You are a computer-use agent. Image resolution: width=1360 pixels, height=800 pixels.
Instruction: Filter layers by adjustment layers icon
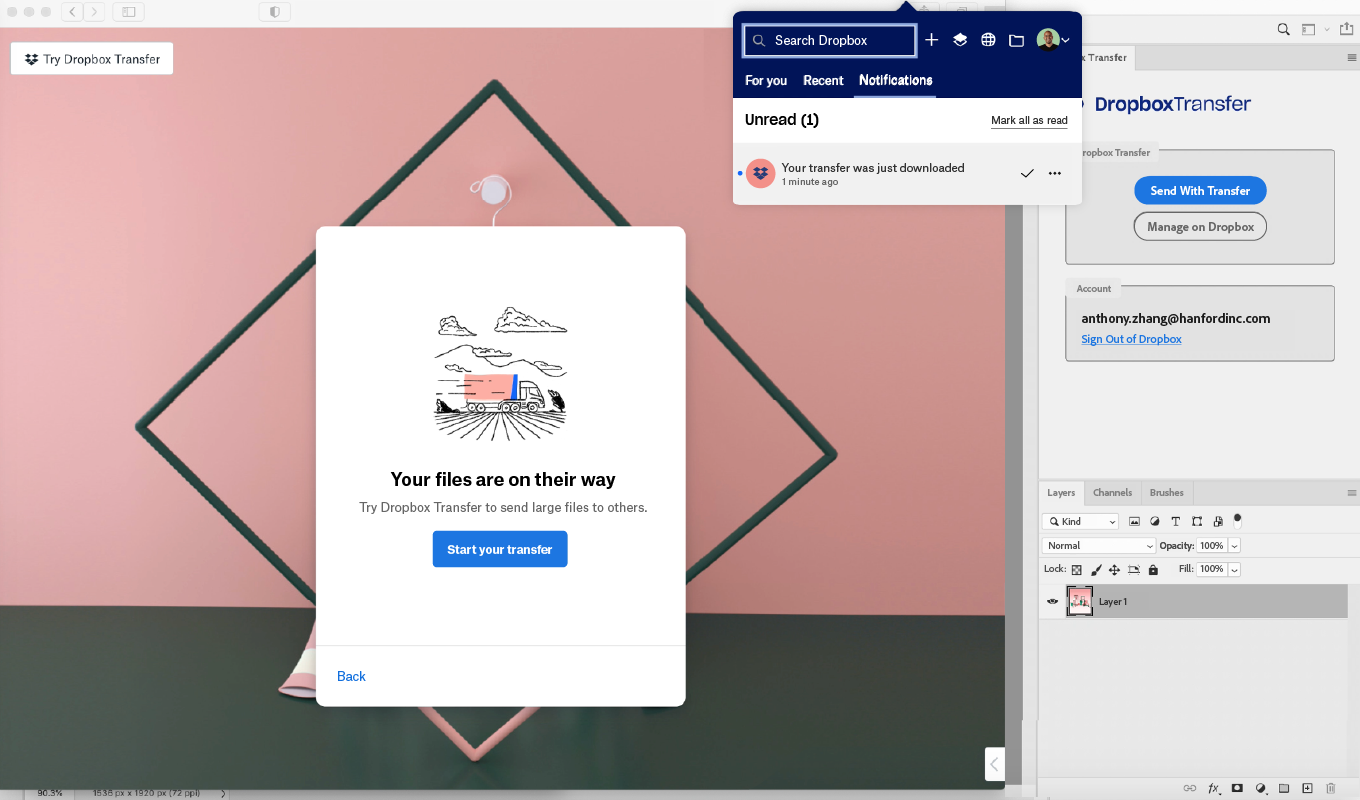(1155, 521)
